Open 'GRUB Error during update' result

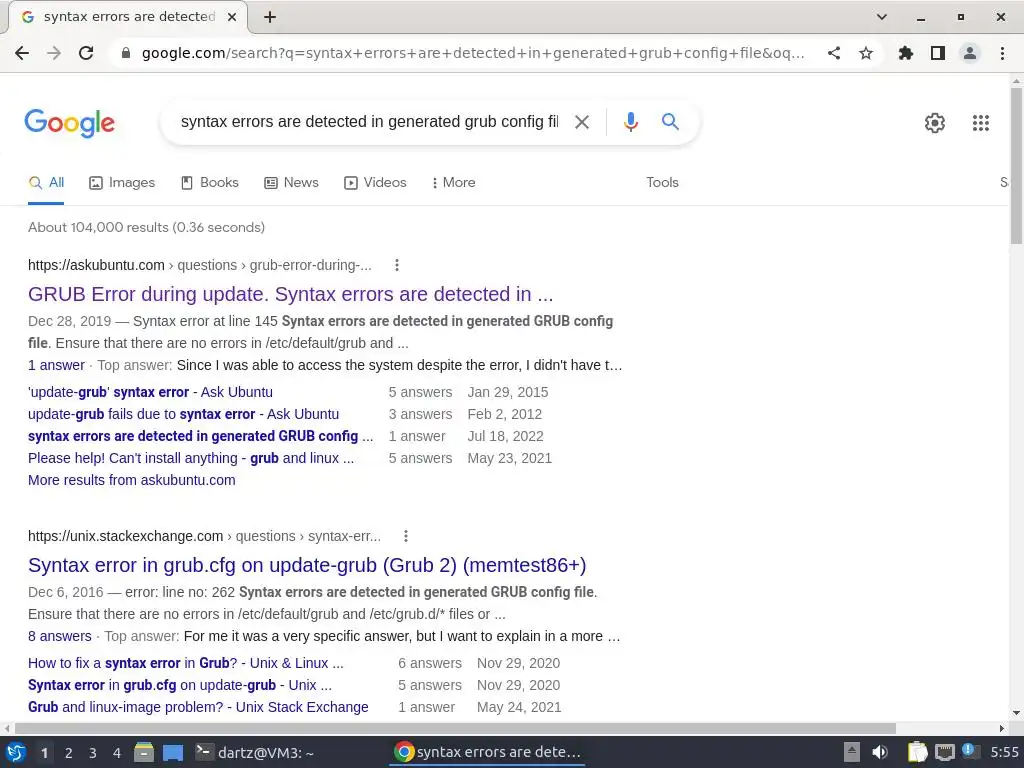tap(291, 294)
